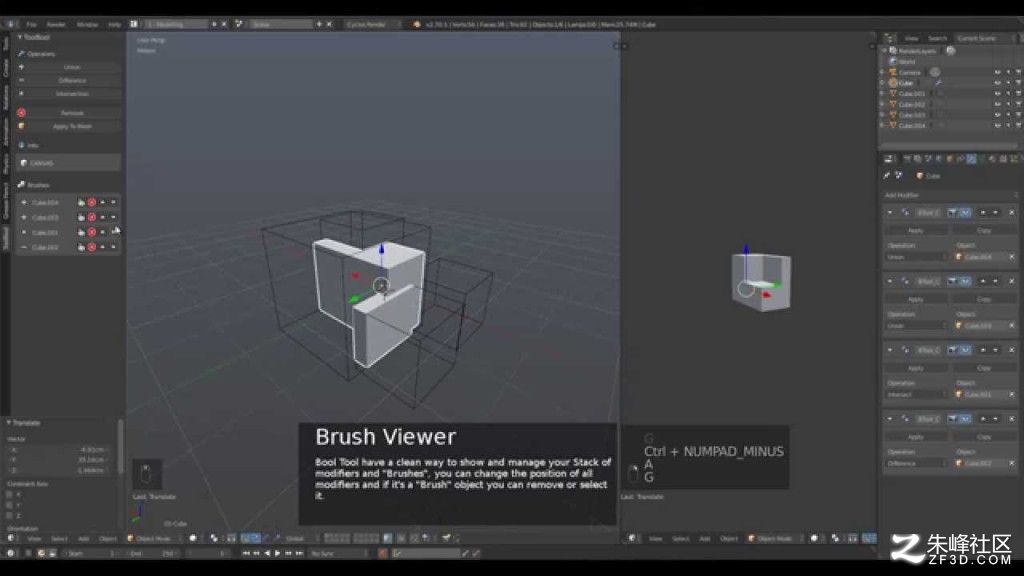Open the Cycles Render engine dropdown
The image size is (1024, 576).
coord(372,24)
